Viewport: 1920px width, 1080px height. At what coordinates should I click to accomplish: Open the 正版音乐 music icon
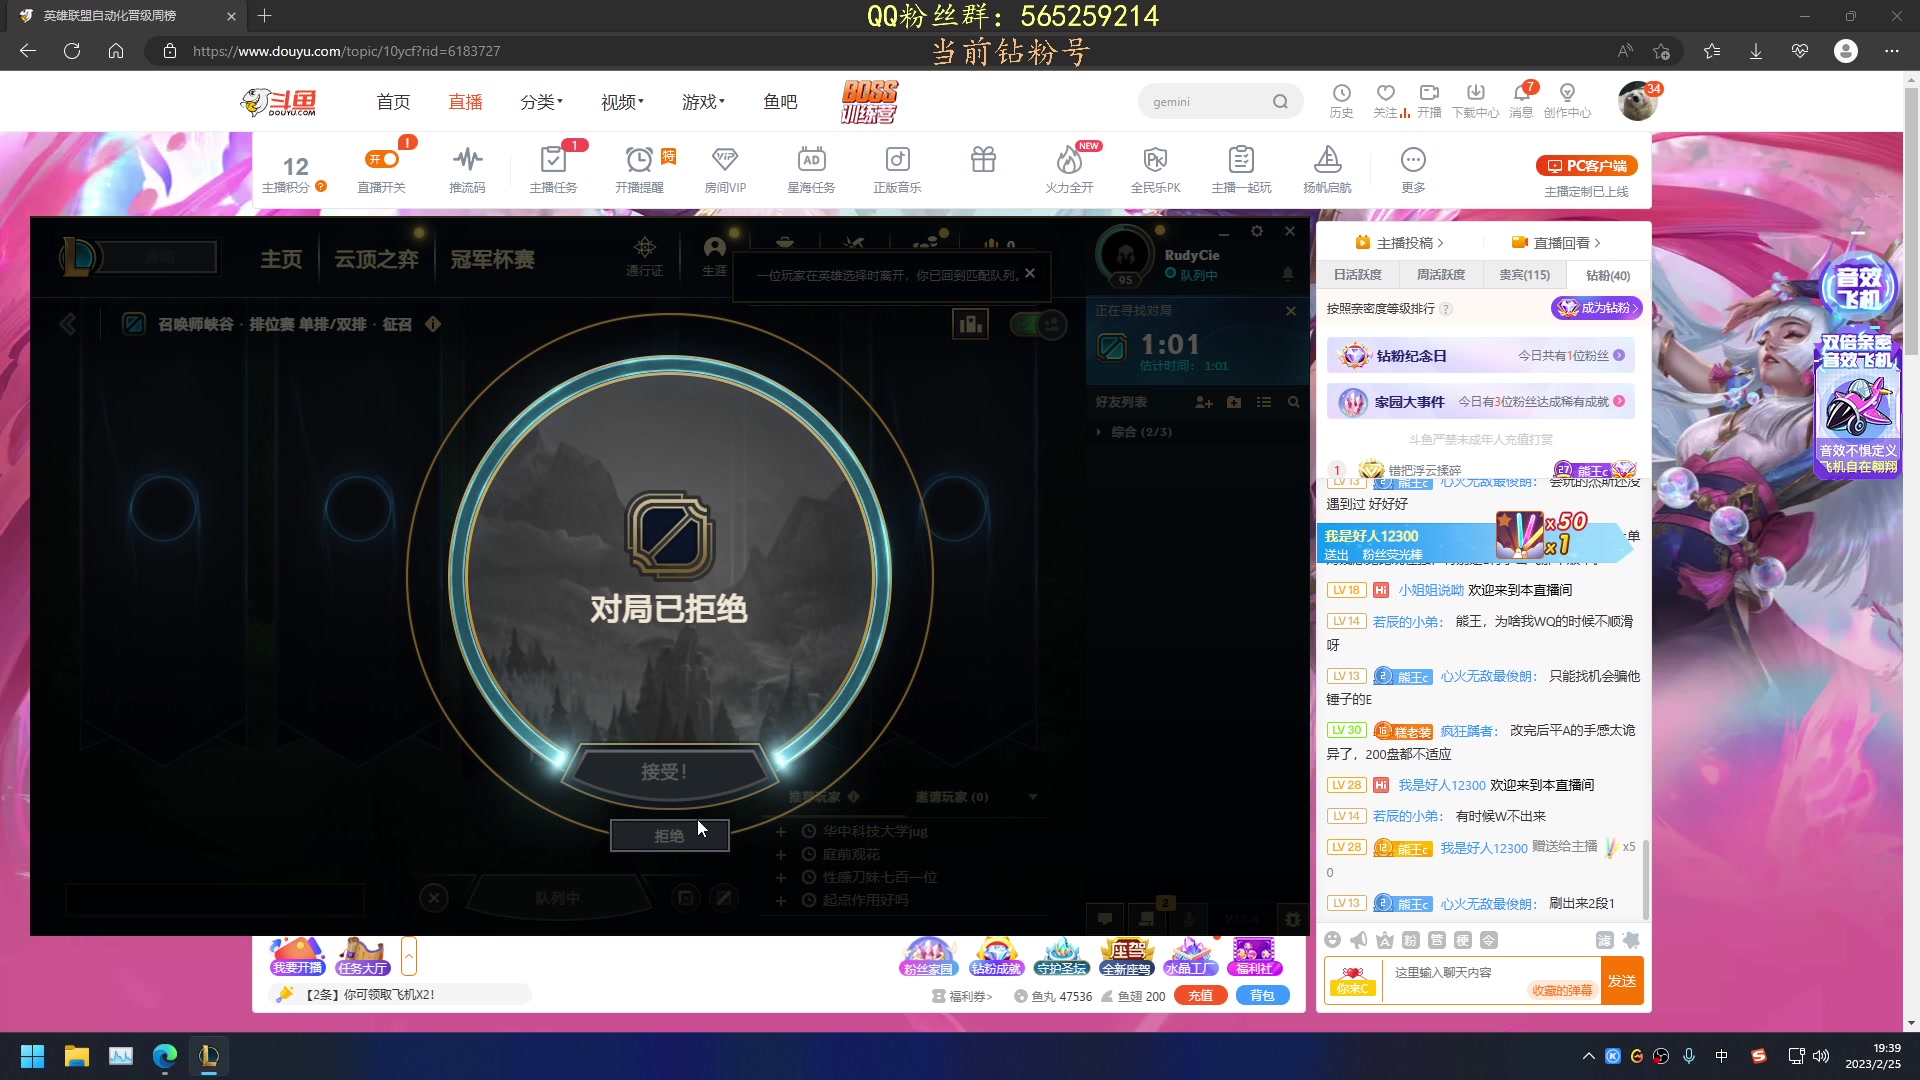(x=897, y=160)
